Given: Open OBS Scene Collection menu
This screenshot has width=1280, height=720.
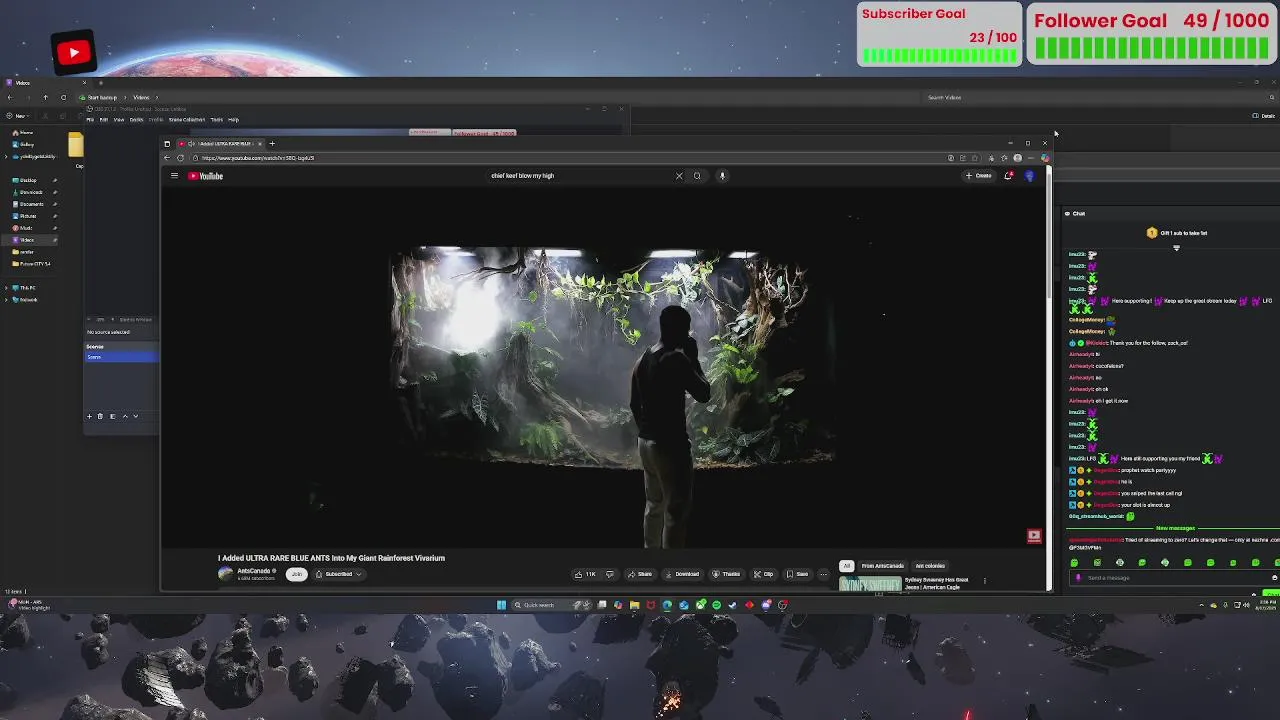Looking at the screenshot, I should click(186, 120).
